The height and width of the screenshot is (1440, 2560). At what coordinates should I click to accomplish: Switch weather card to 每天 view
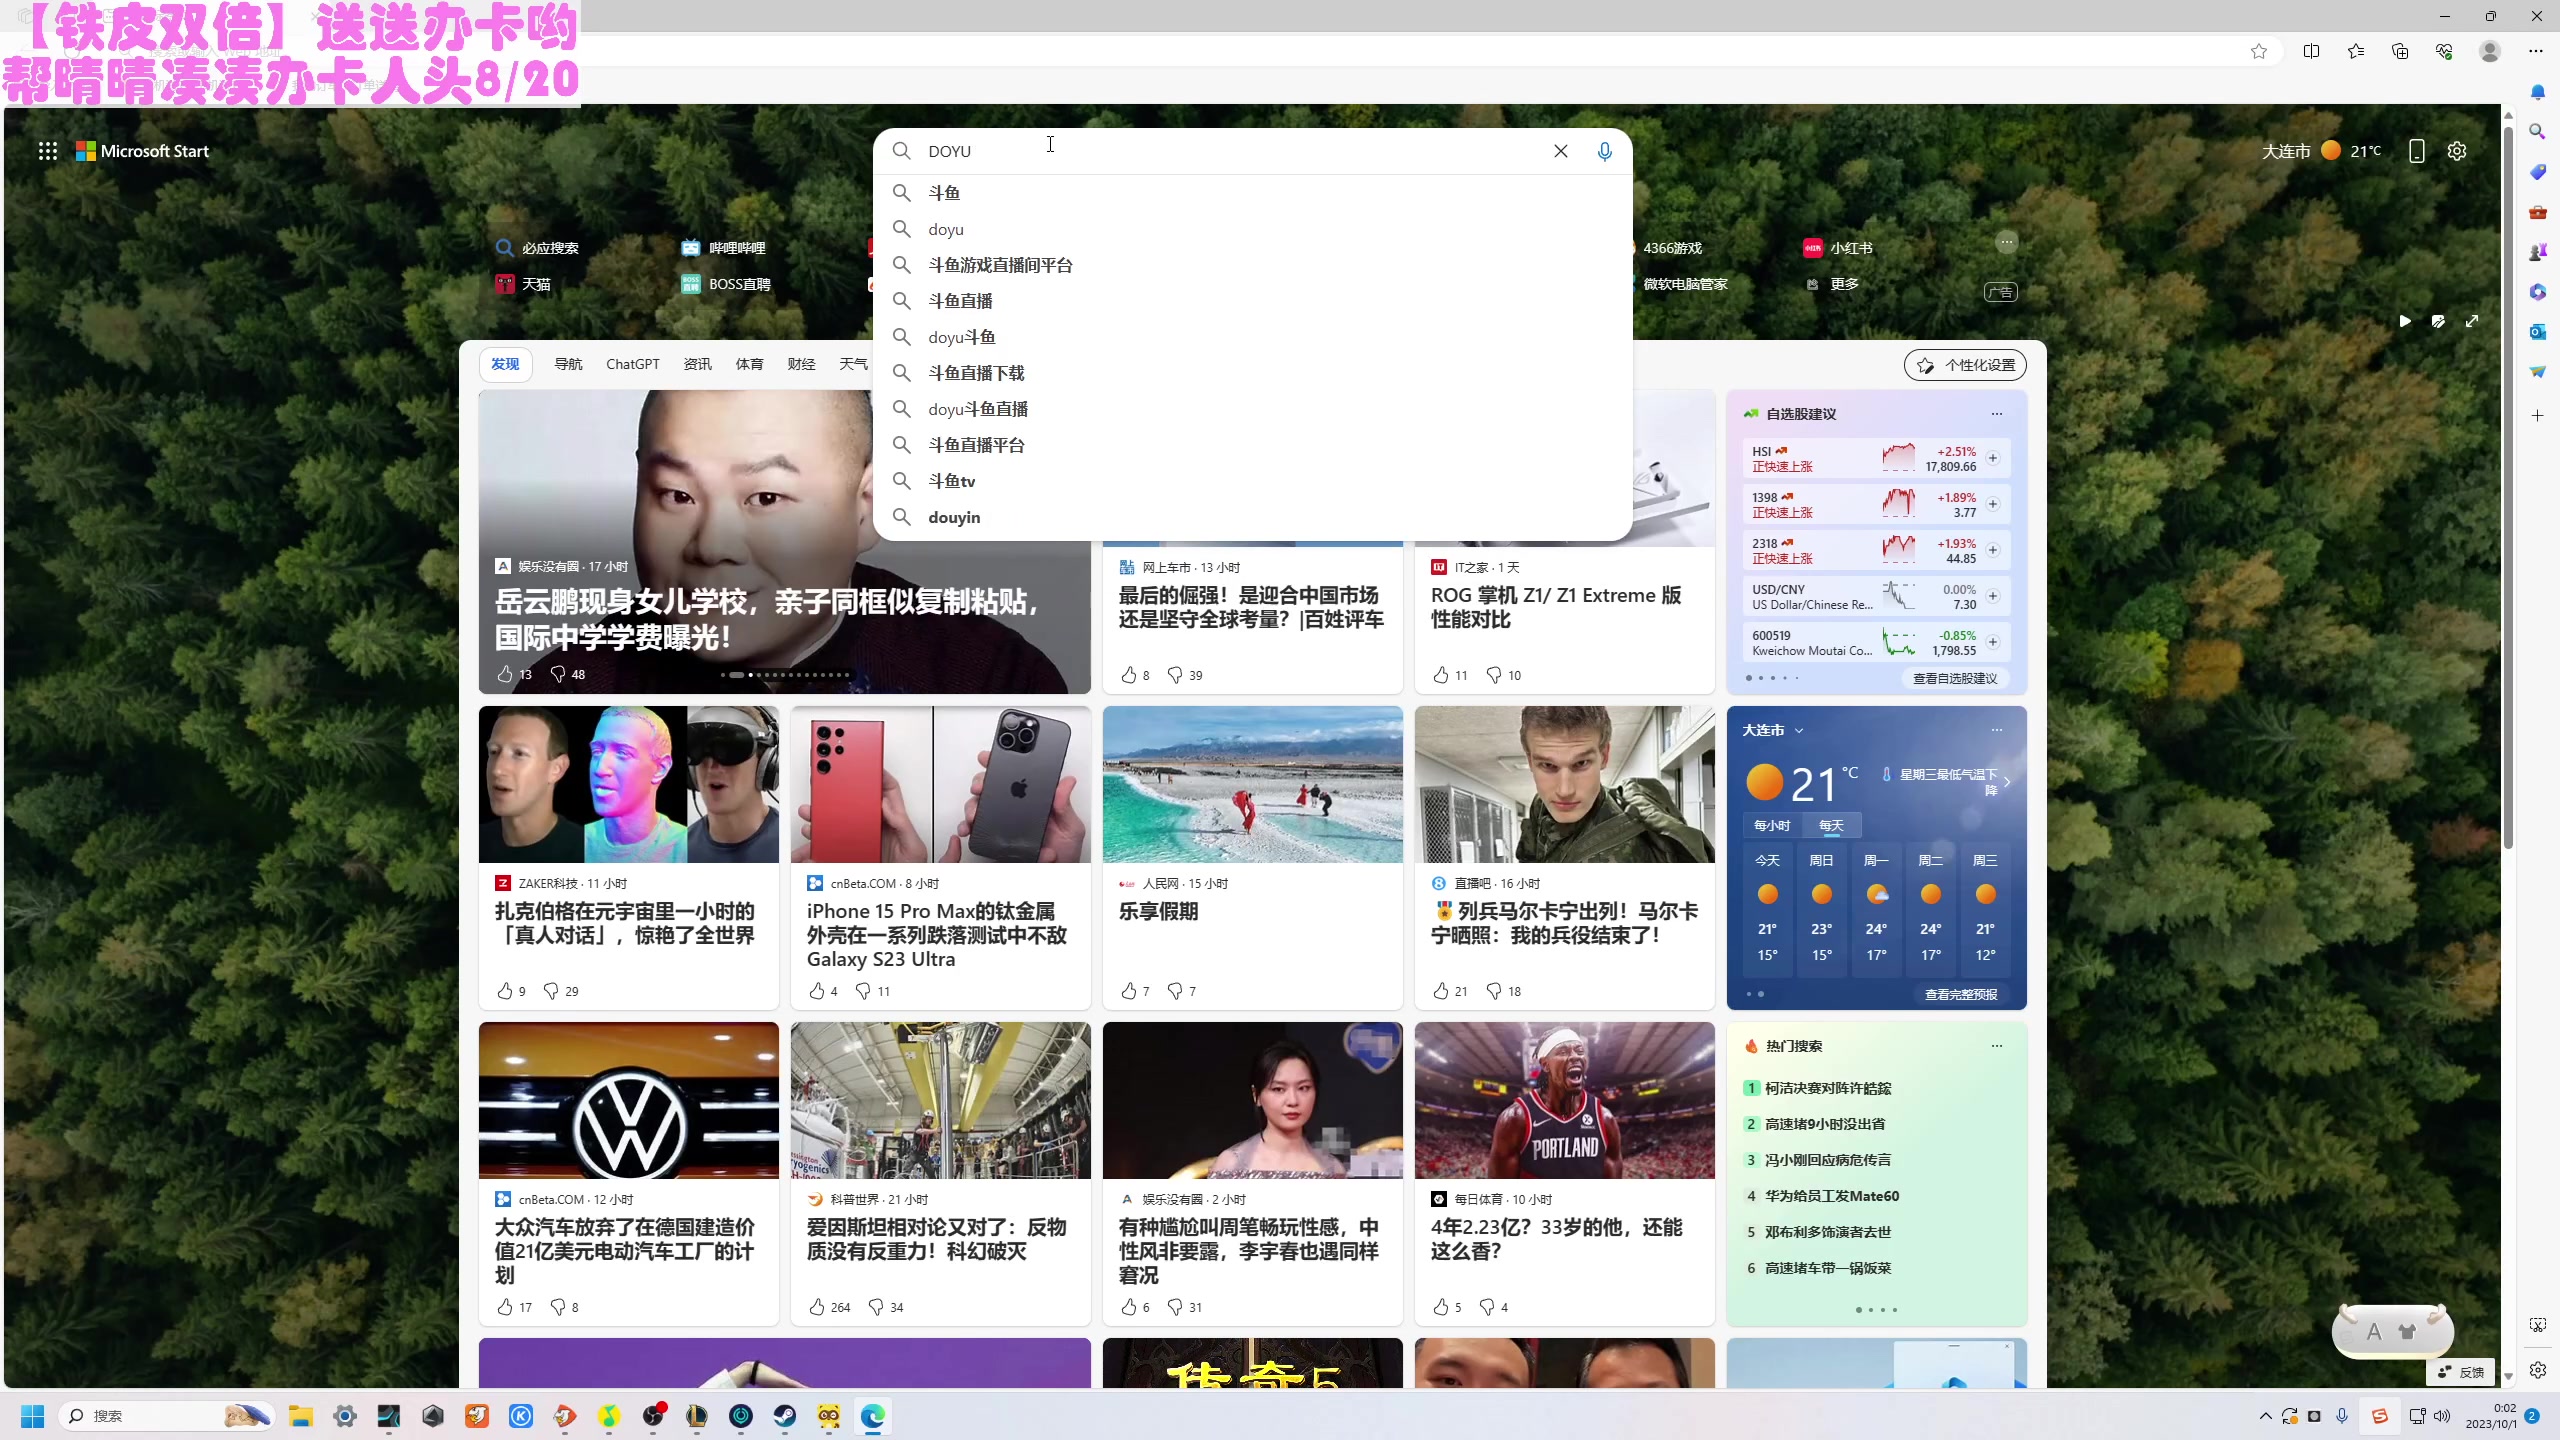1831,825
